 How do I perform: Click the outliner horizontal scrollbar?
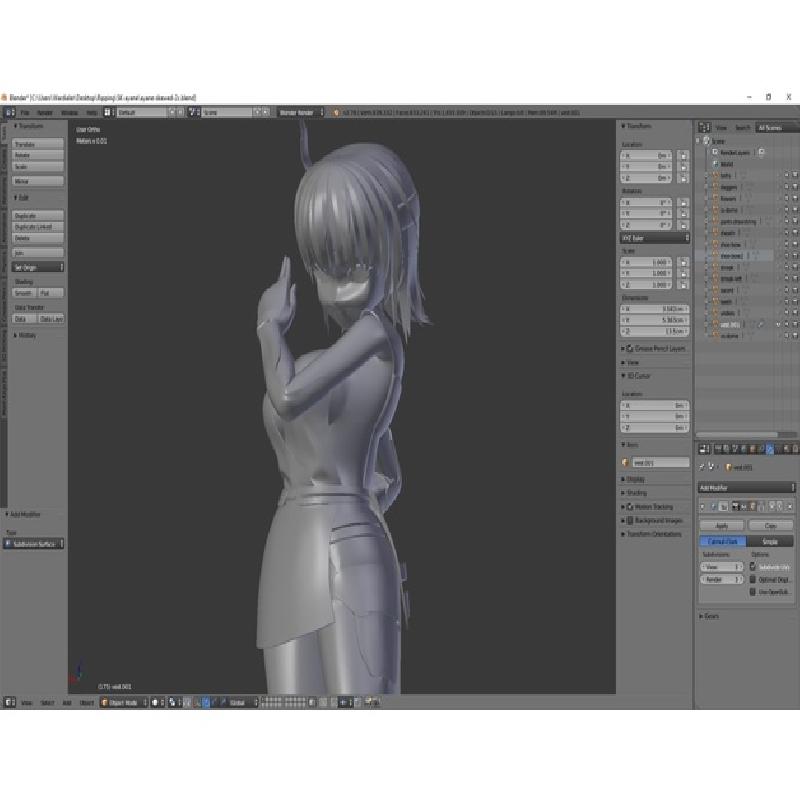[737, 435]
